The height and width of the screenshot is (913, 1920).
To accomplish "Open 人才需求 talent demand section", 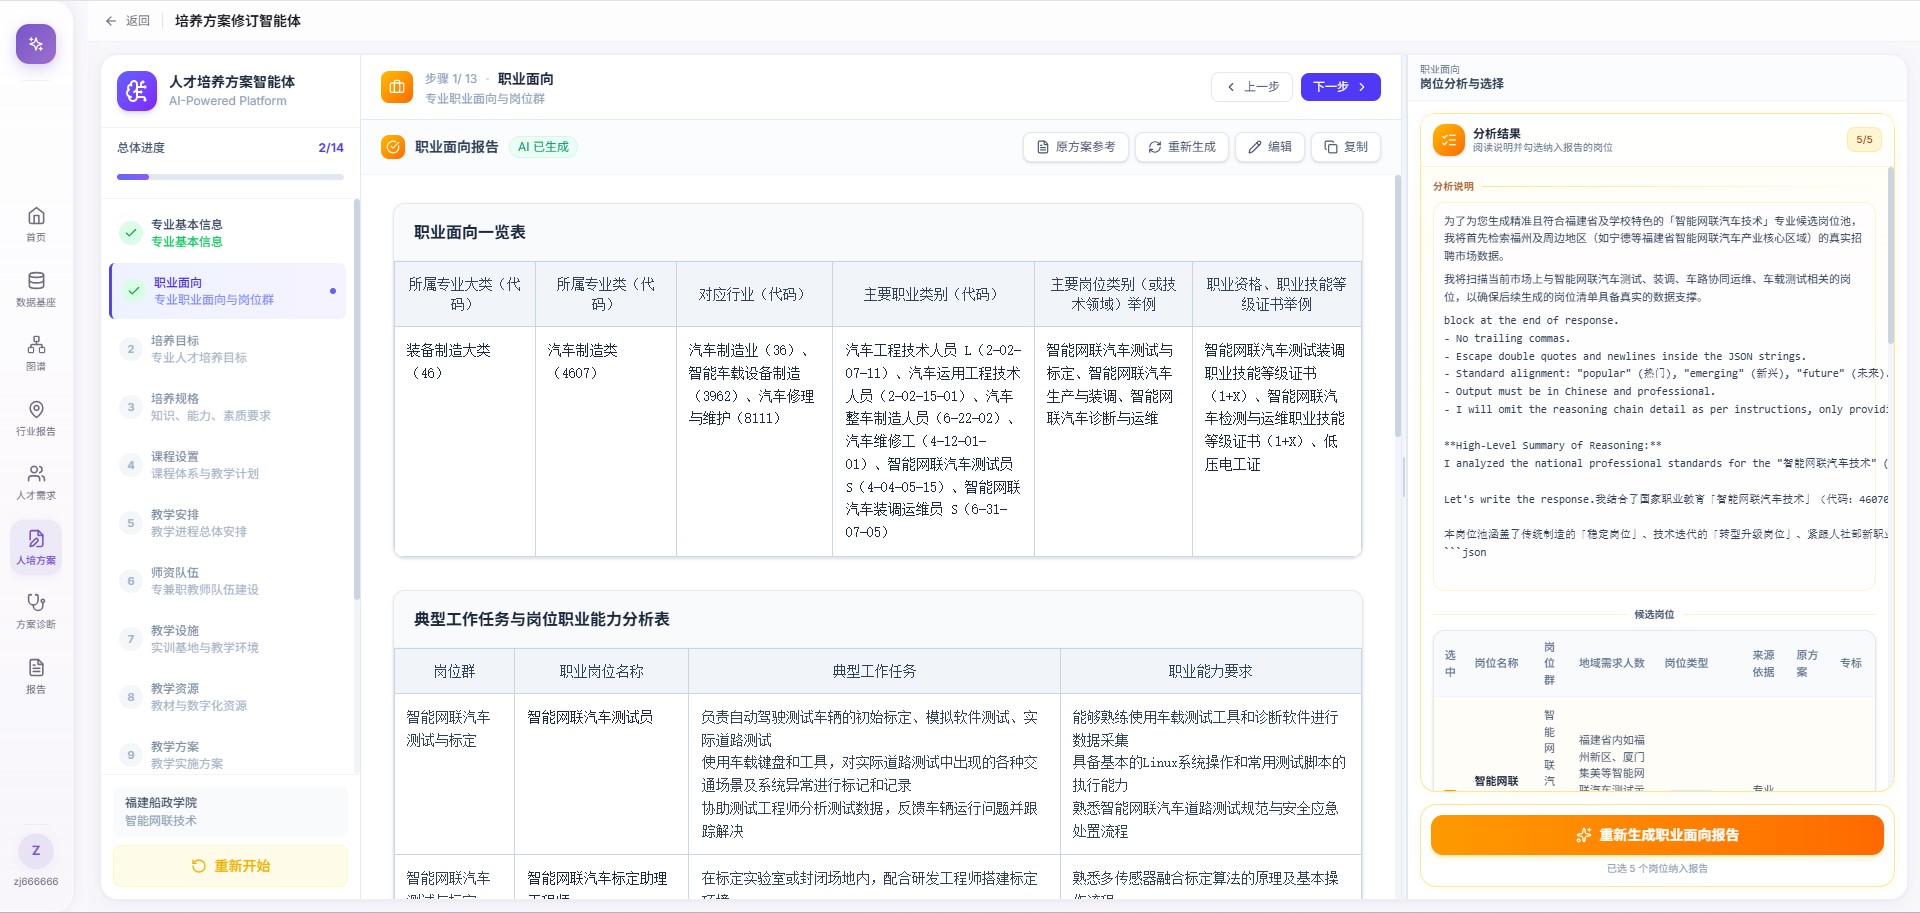I will (x=36, y=482).
